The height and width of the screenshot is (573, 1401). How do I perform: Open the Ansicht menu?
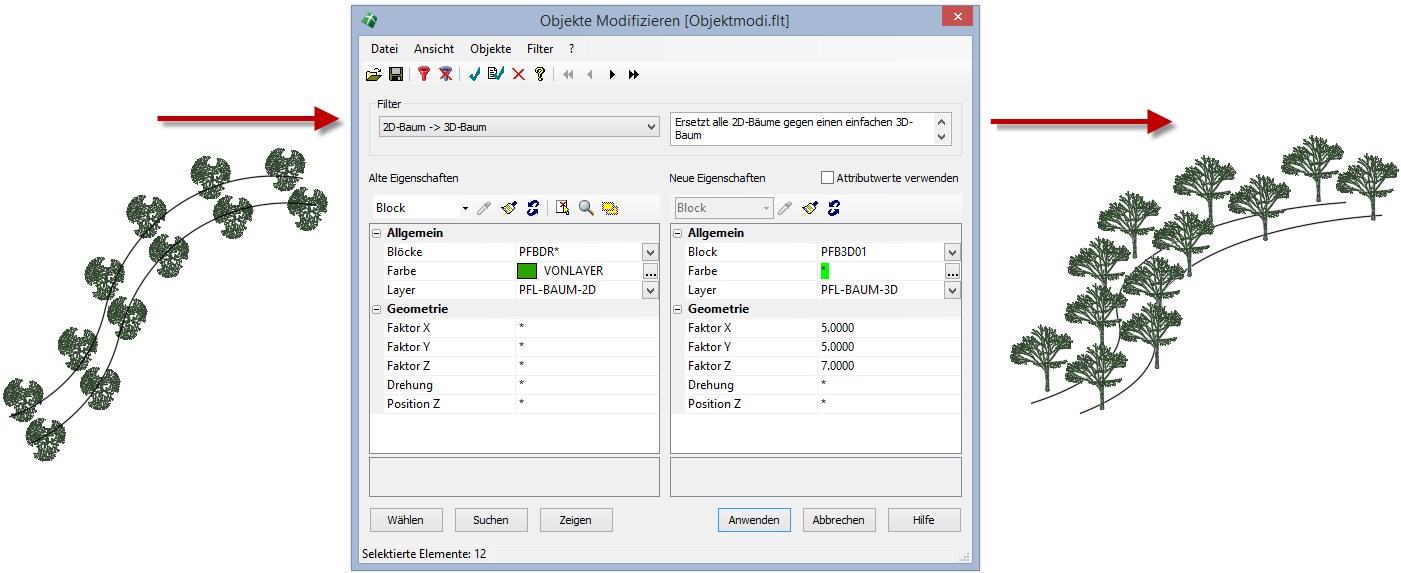tap(434, 49)
